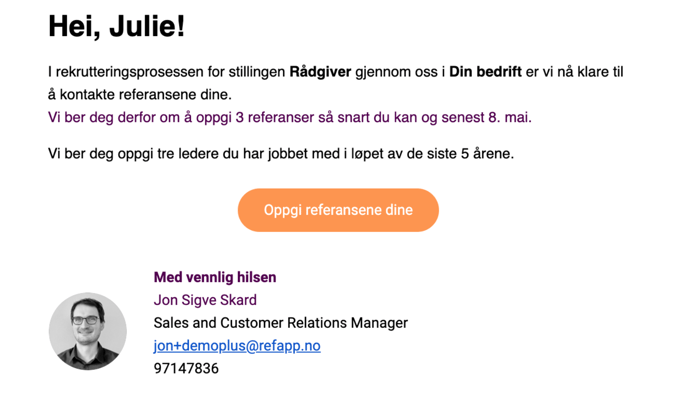Viewport: 688px width, 409px height.
Task: Click the Med vennlig hilsen text
Action: pyautogui.click(x=215, y=277)
